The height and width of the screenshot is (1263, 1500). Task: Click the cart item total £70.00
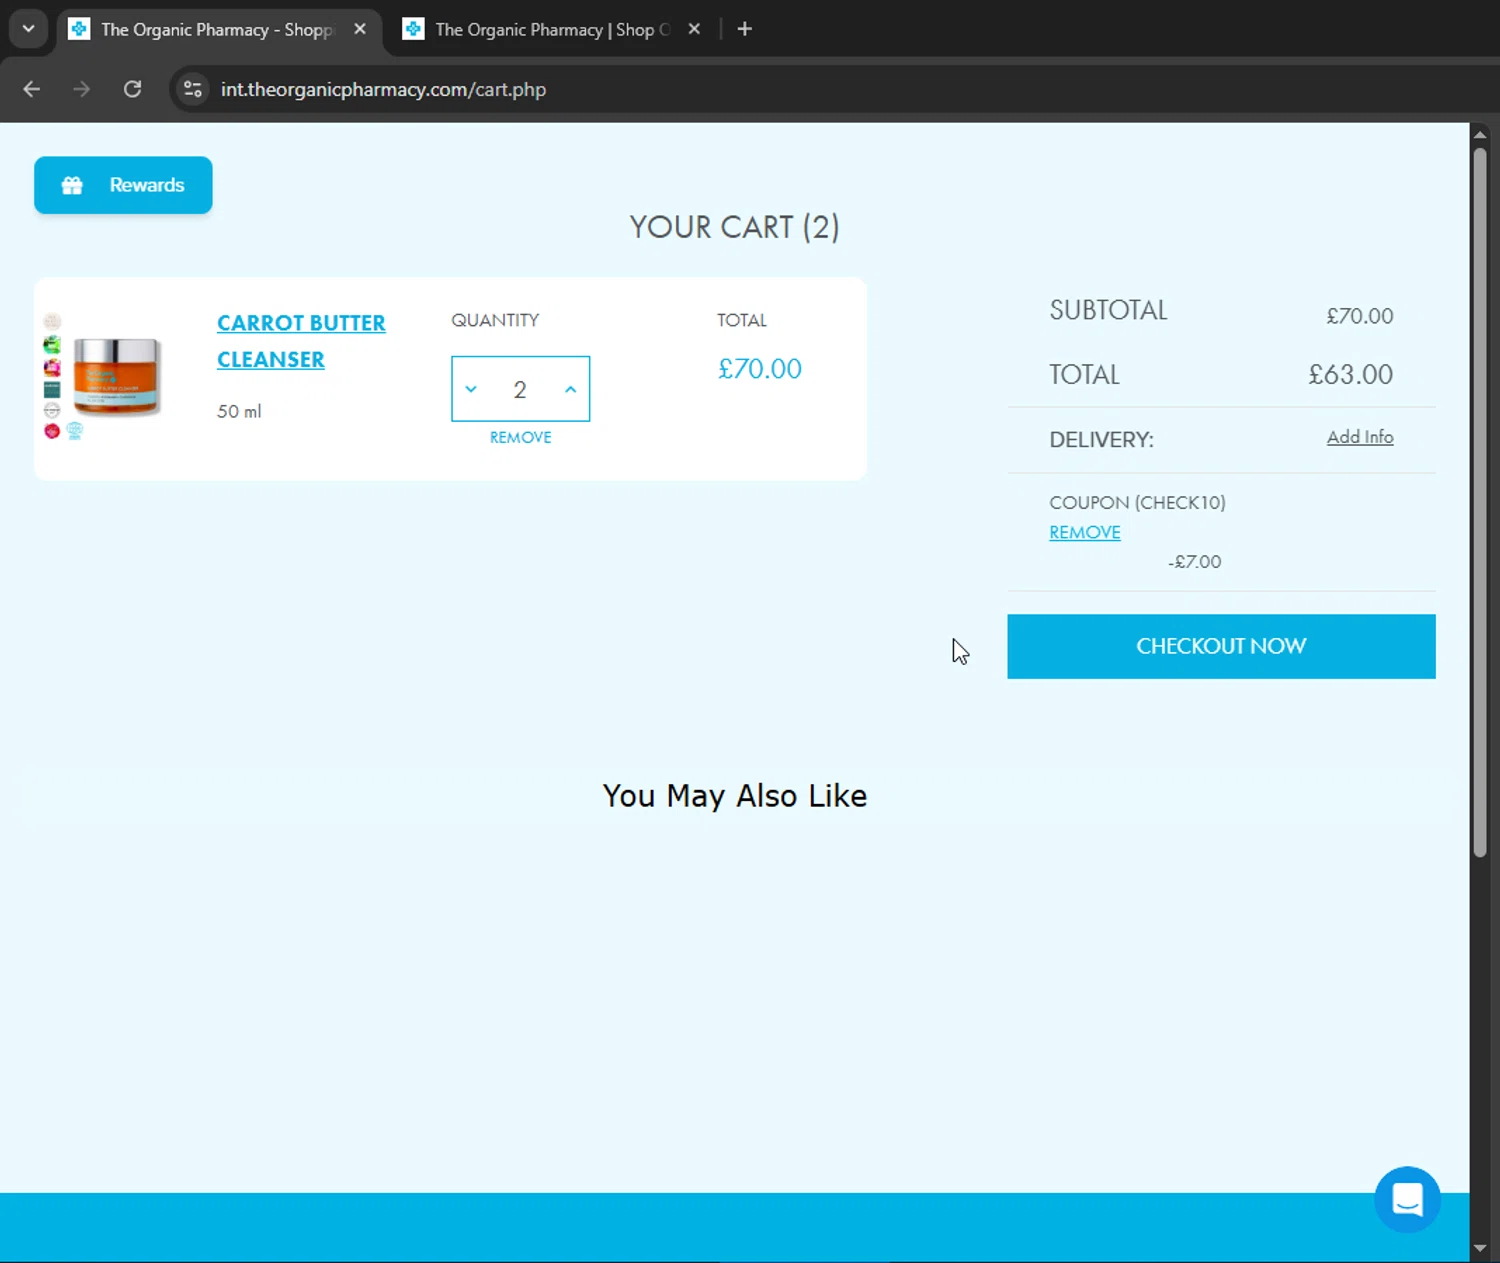click(x=760, y=369)
